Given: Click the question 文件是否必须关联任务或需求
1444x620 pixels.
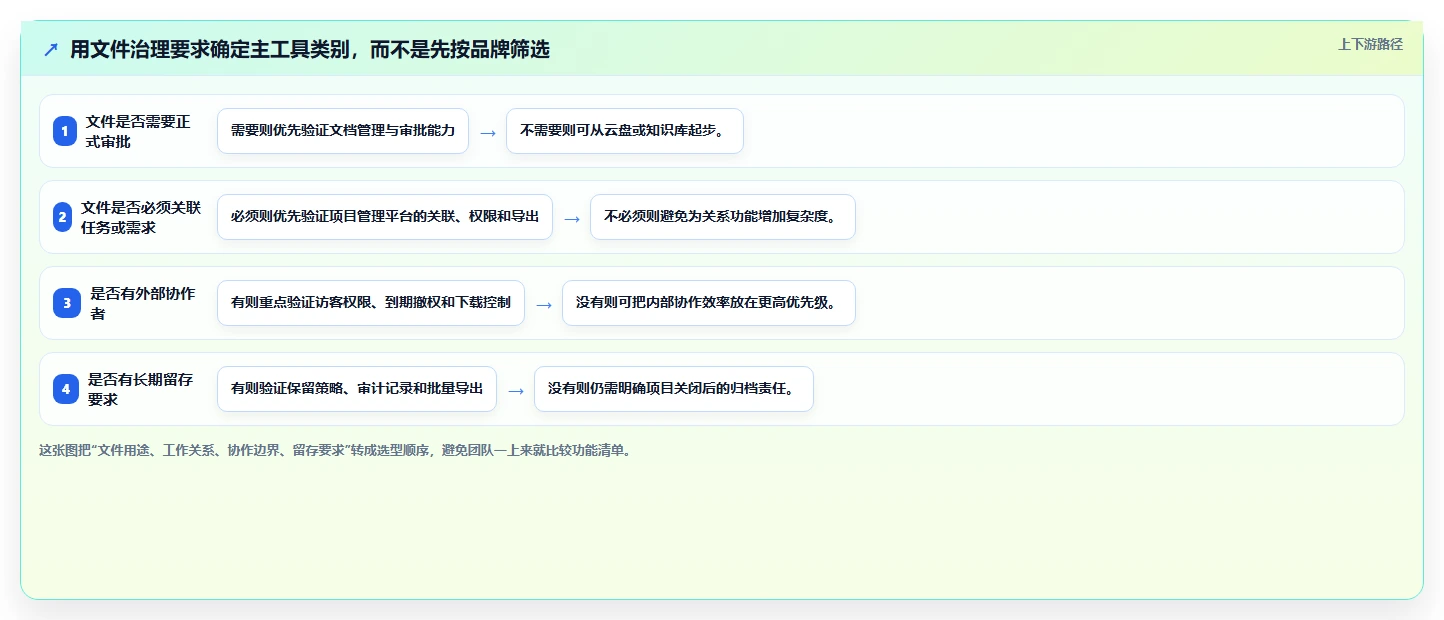Looking at the screenshot, I should (x=141, y=217).
